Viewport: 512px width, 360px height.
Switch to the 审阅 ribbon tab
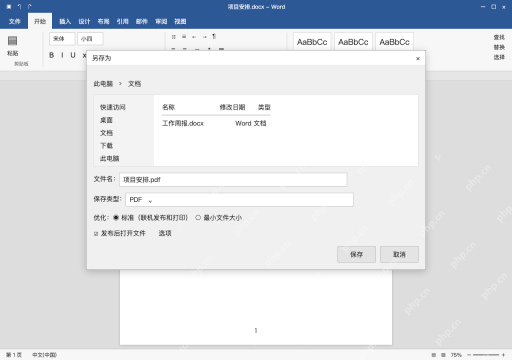161,21
